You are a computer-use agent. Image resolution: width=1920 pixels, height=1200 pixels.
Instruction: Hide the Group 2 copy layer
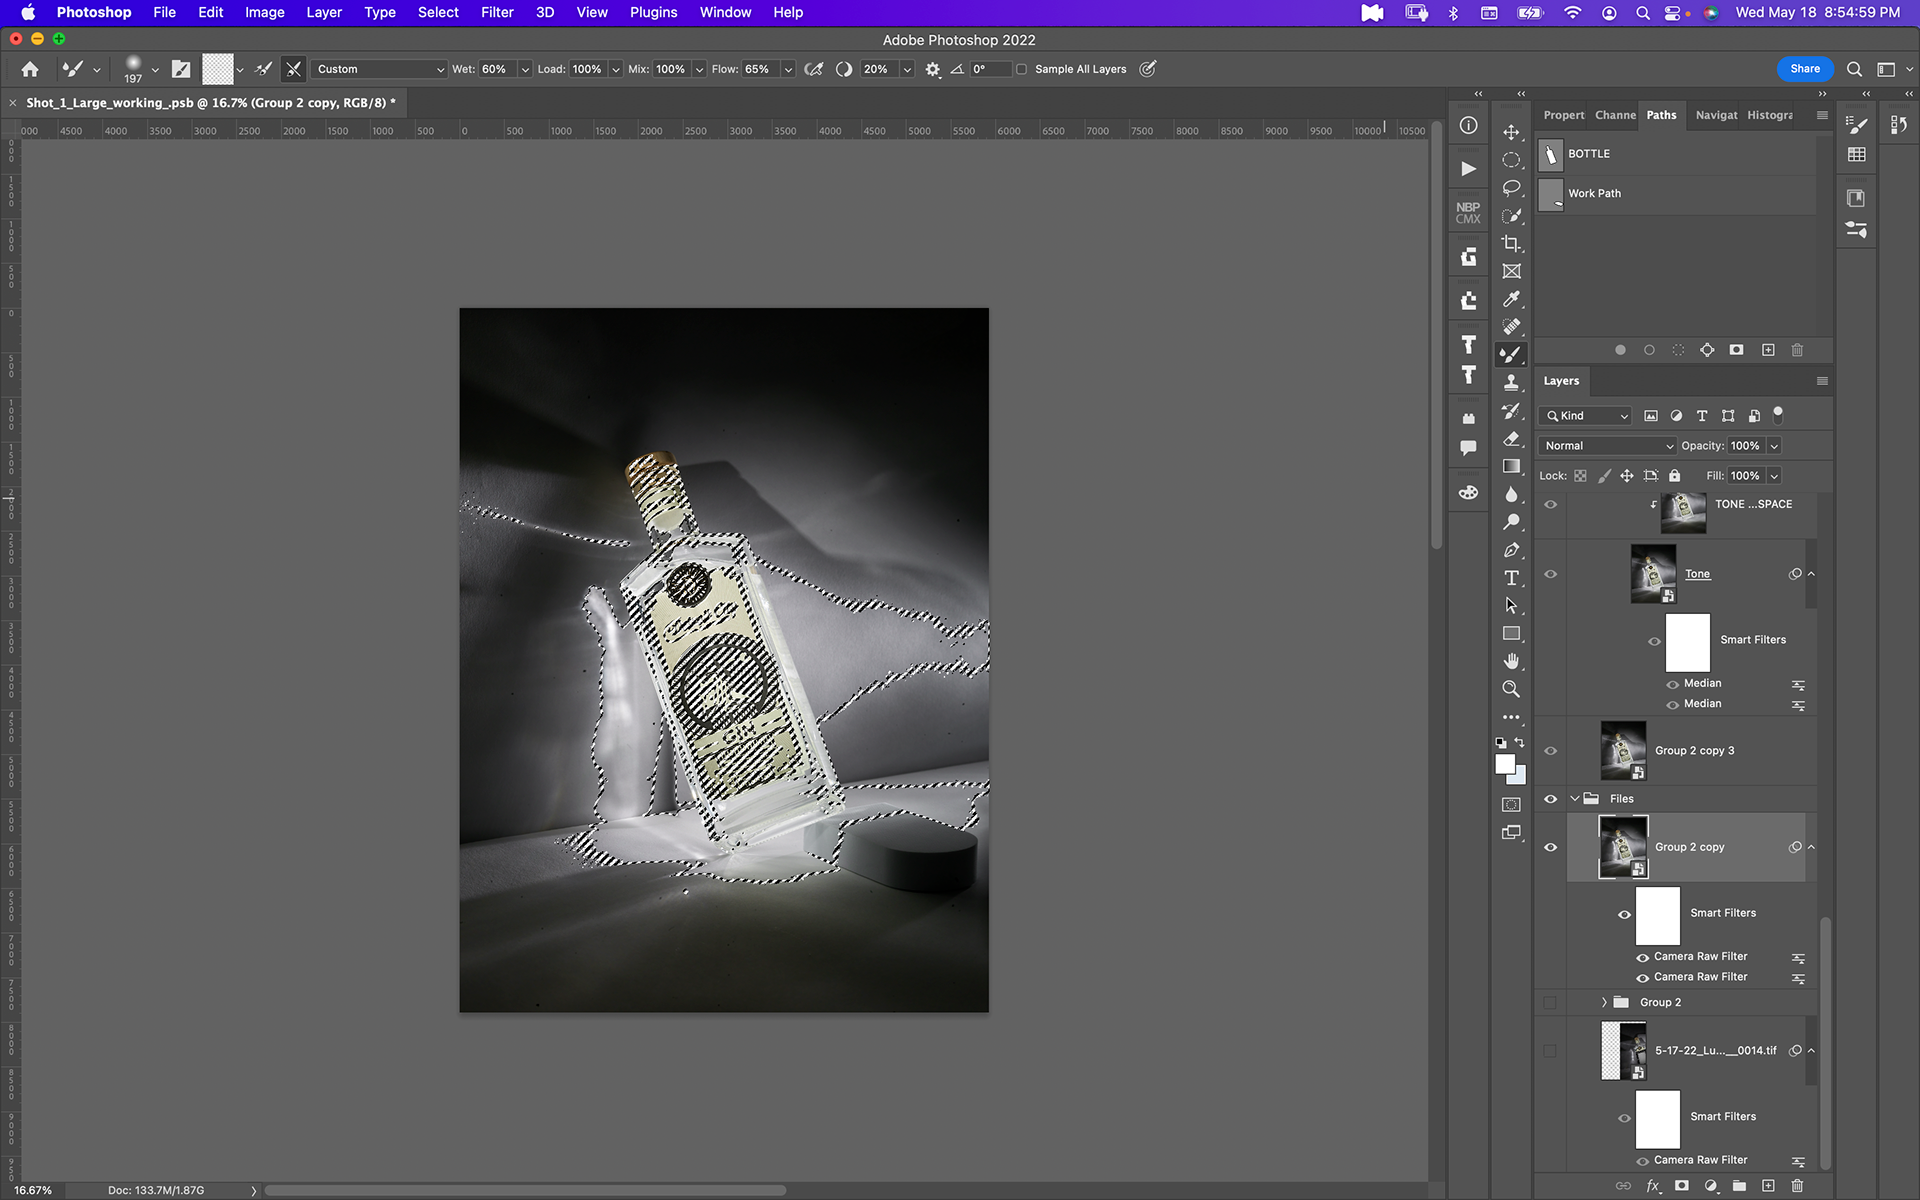1551,847
